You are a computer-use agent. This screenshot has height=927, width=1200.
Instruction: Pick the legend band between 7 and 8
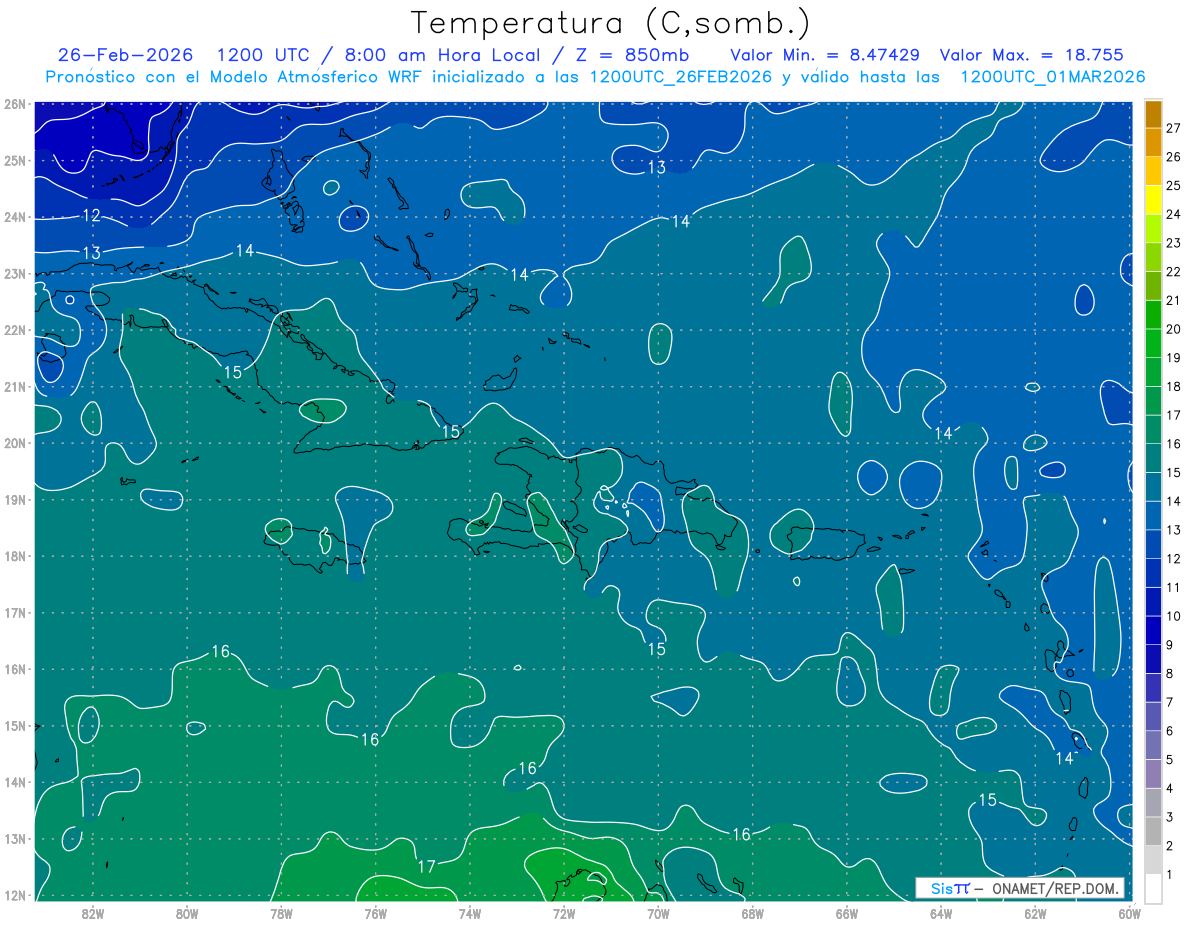coord(1153,687)
